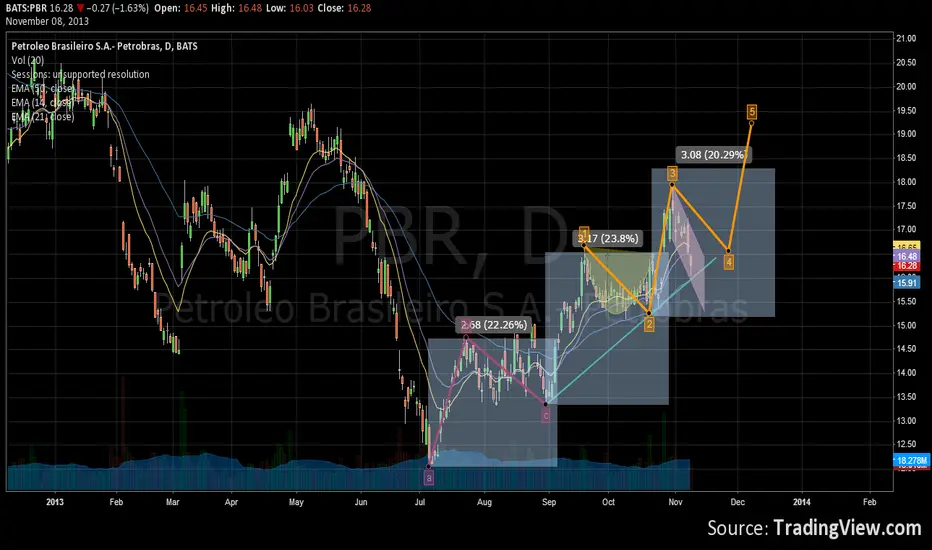Click the 17.50 price axis label

click(906, 206)
